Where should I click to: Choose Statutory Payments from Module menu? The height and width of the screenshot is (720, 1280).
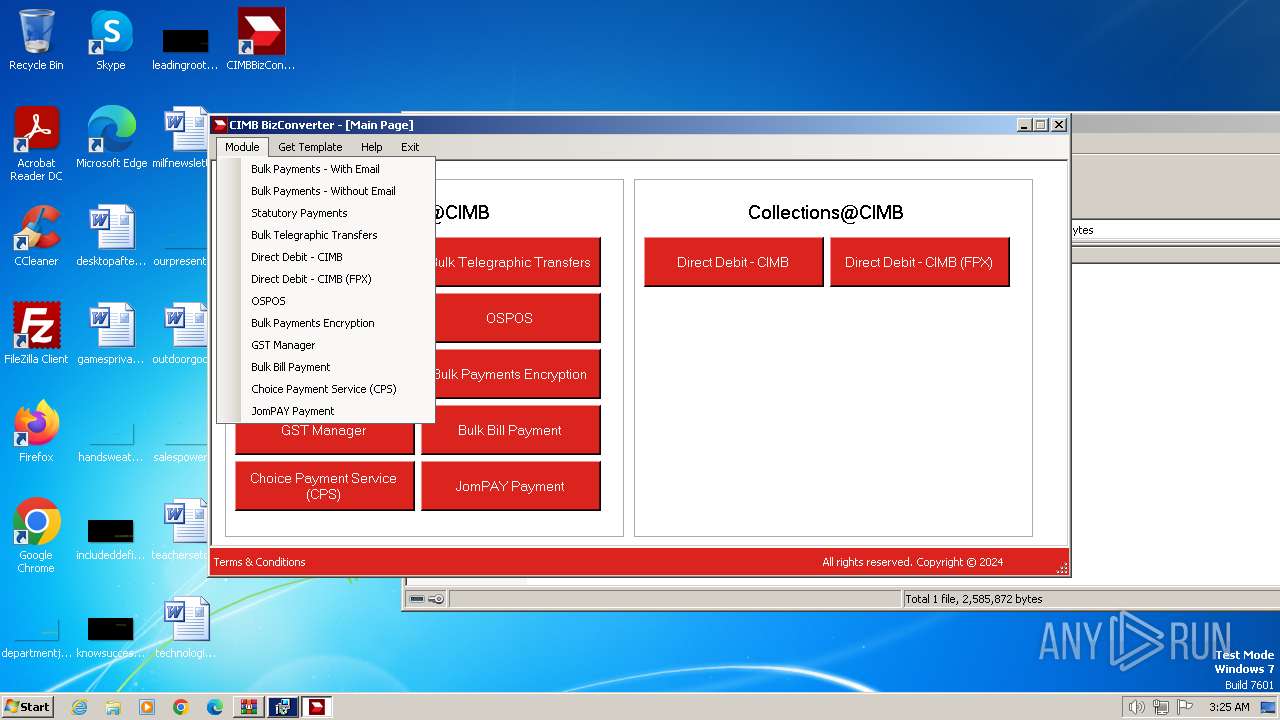click(x=326, y=213)
